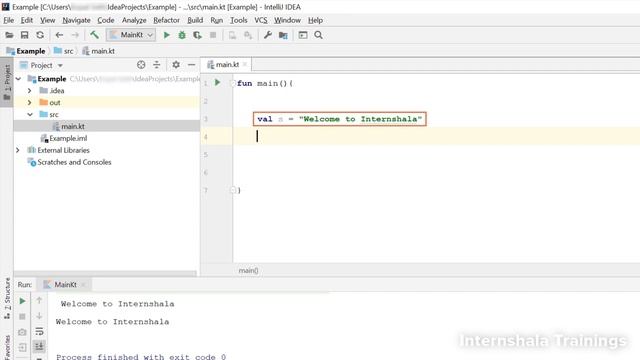Expand the .idea folder
Image resolution: width=640 pixels, height=360 pixels.
29,91
